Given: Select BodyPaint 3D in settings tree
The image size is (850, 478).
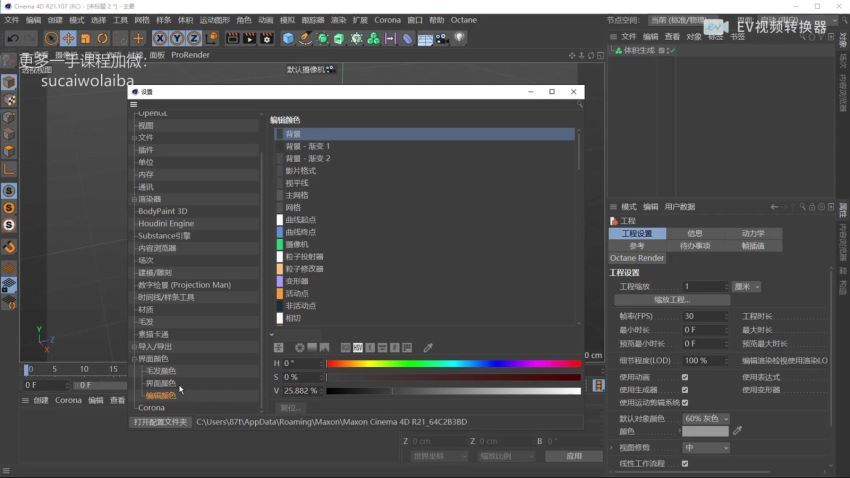Looking at the screenshot, I should click(163, 211).
